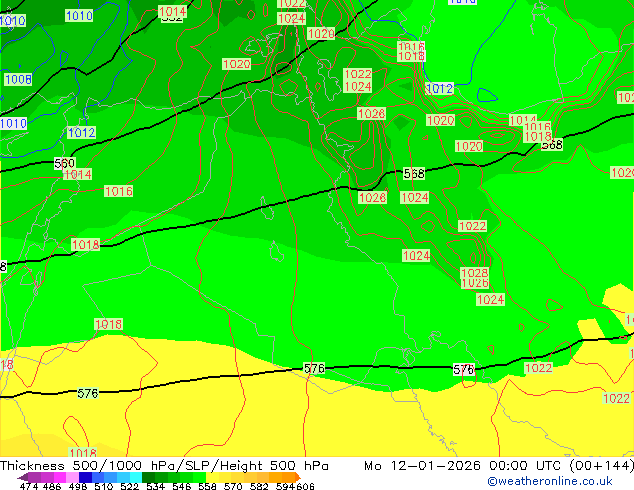This screenshot has width=634, height=490.
Task: Select legend value '546'
Action: pyautogui.click(x=182, y=486)
